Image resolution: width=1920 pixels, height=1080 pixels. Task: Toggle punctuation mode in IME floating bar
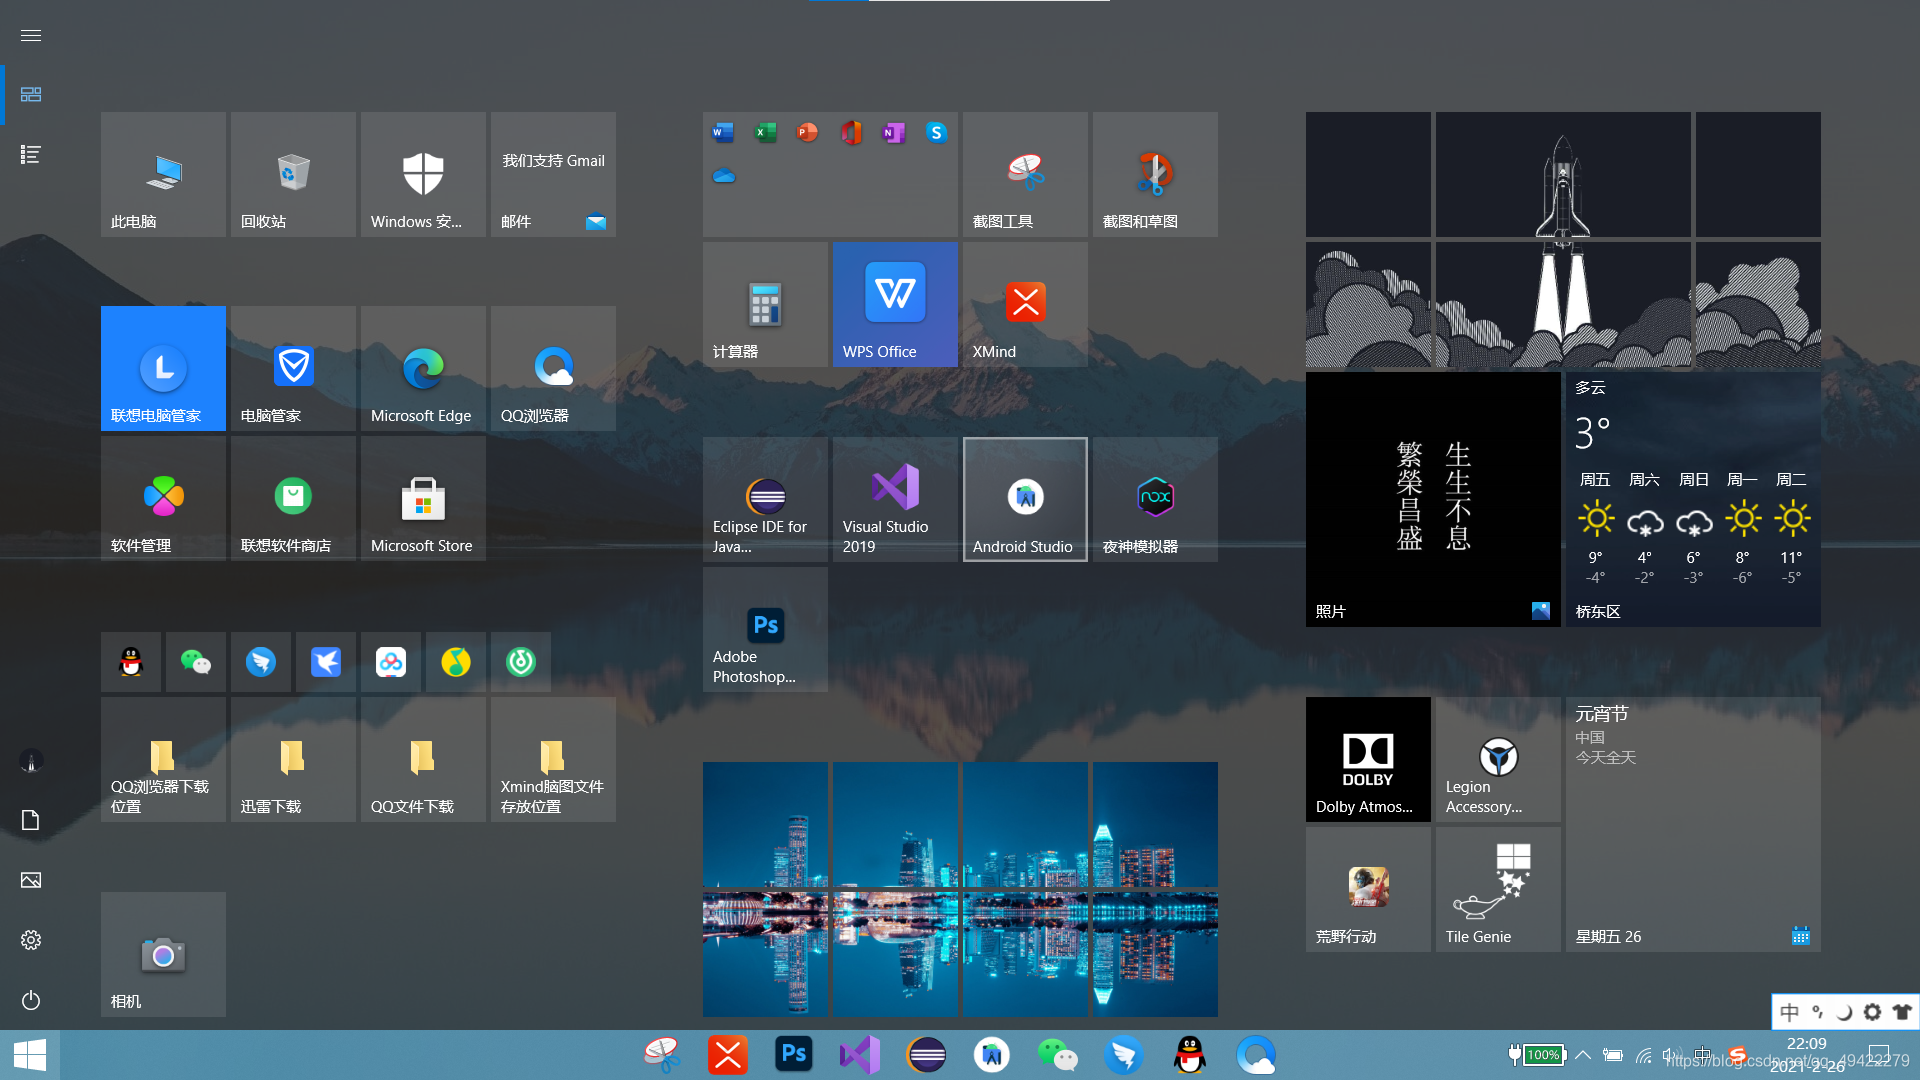click(x=1818, y=1012)
